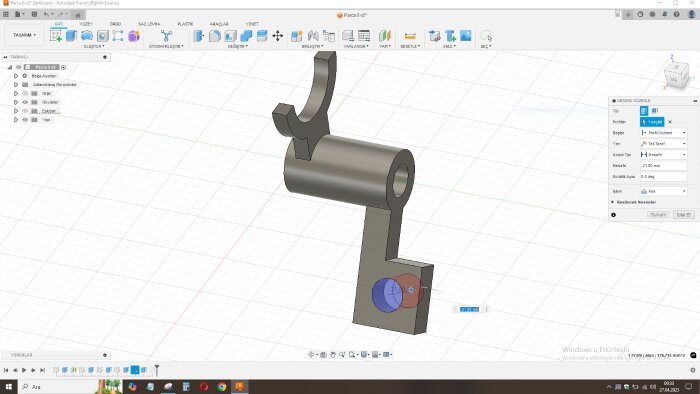
Task: Select the Fillet tool
Action: tap(215, 36)
